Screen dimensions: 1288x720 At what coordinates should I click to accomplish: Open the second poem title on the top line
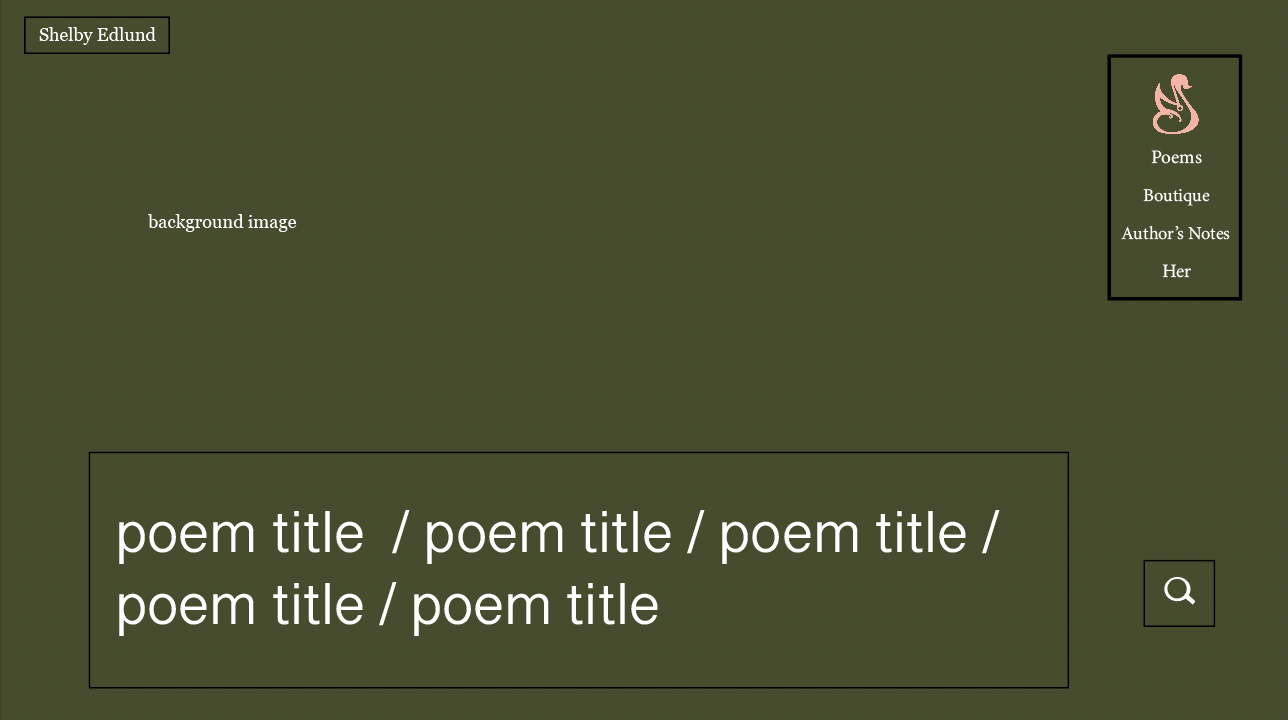pyautogui.click(x=548, y=533)
